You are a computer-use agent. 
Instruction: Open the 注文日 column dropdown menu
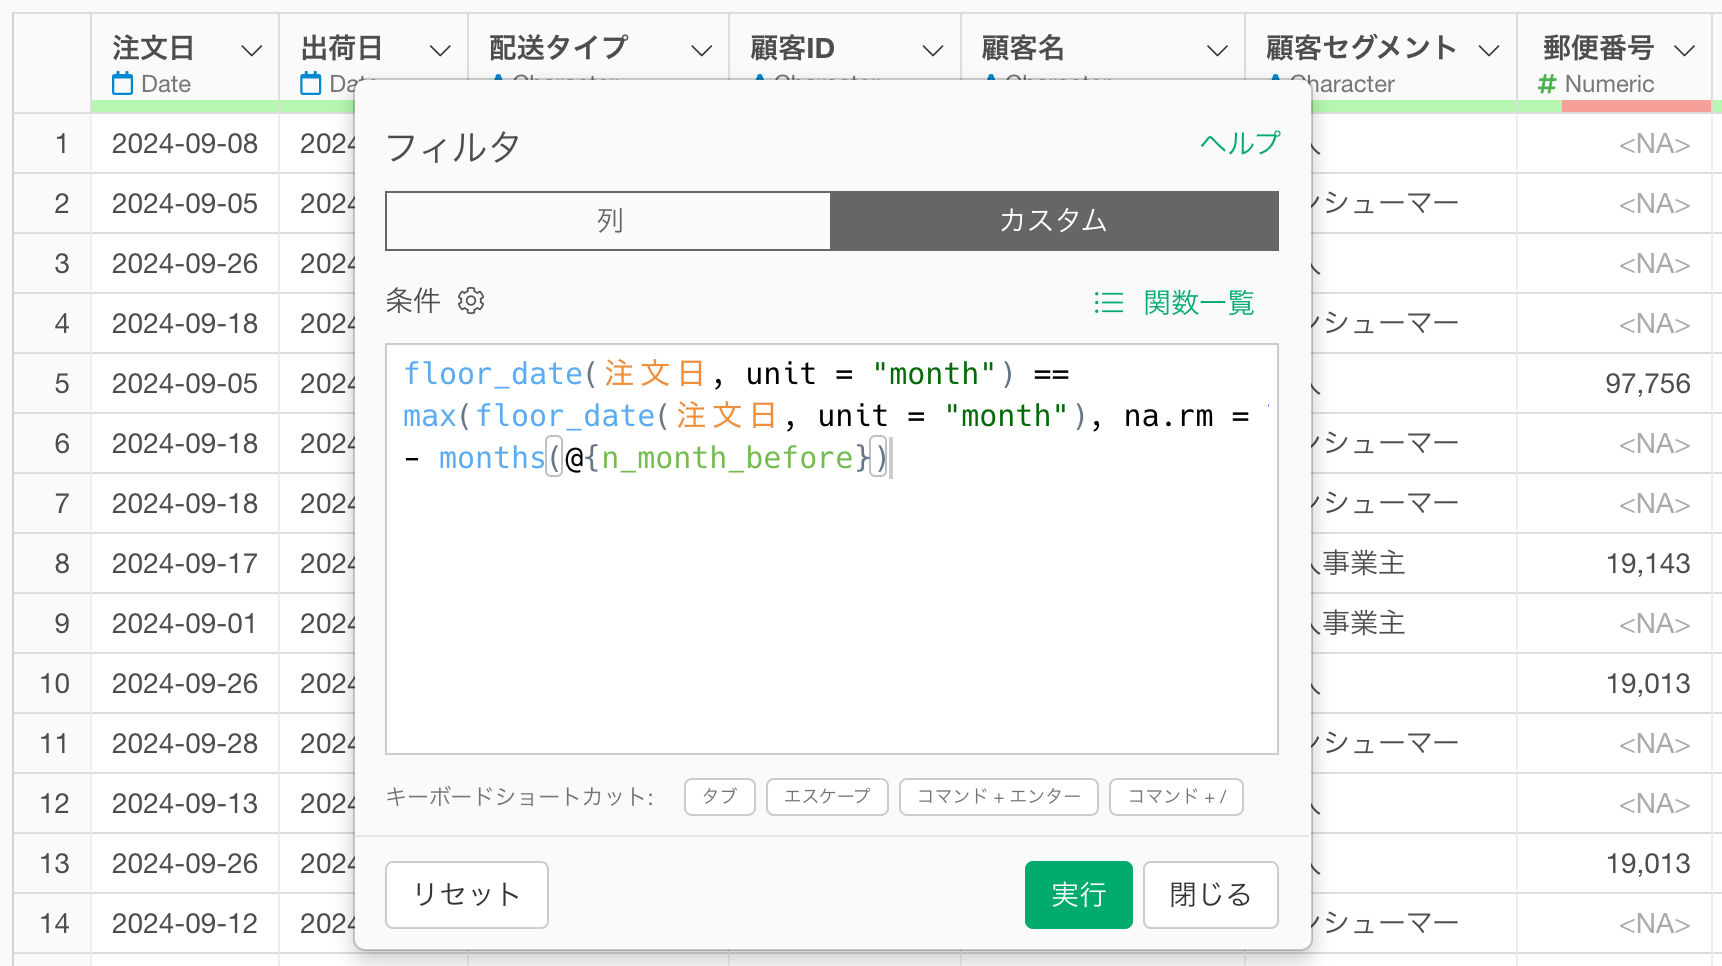(252, 50)
